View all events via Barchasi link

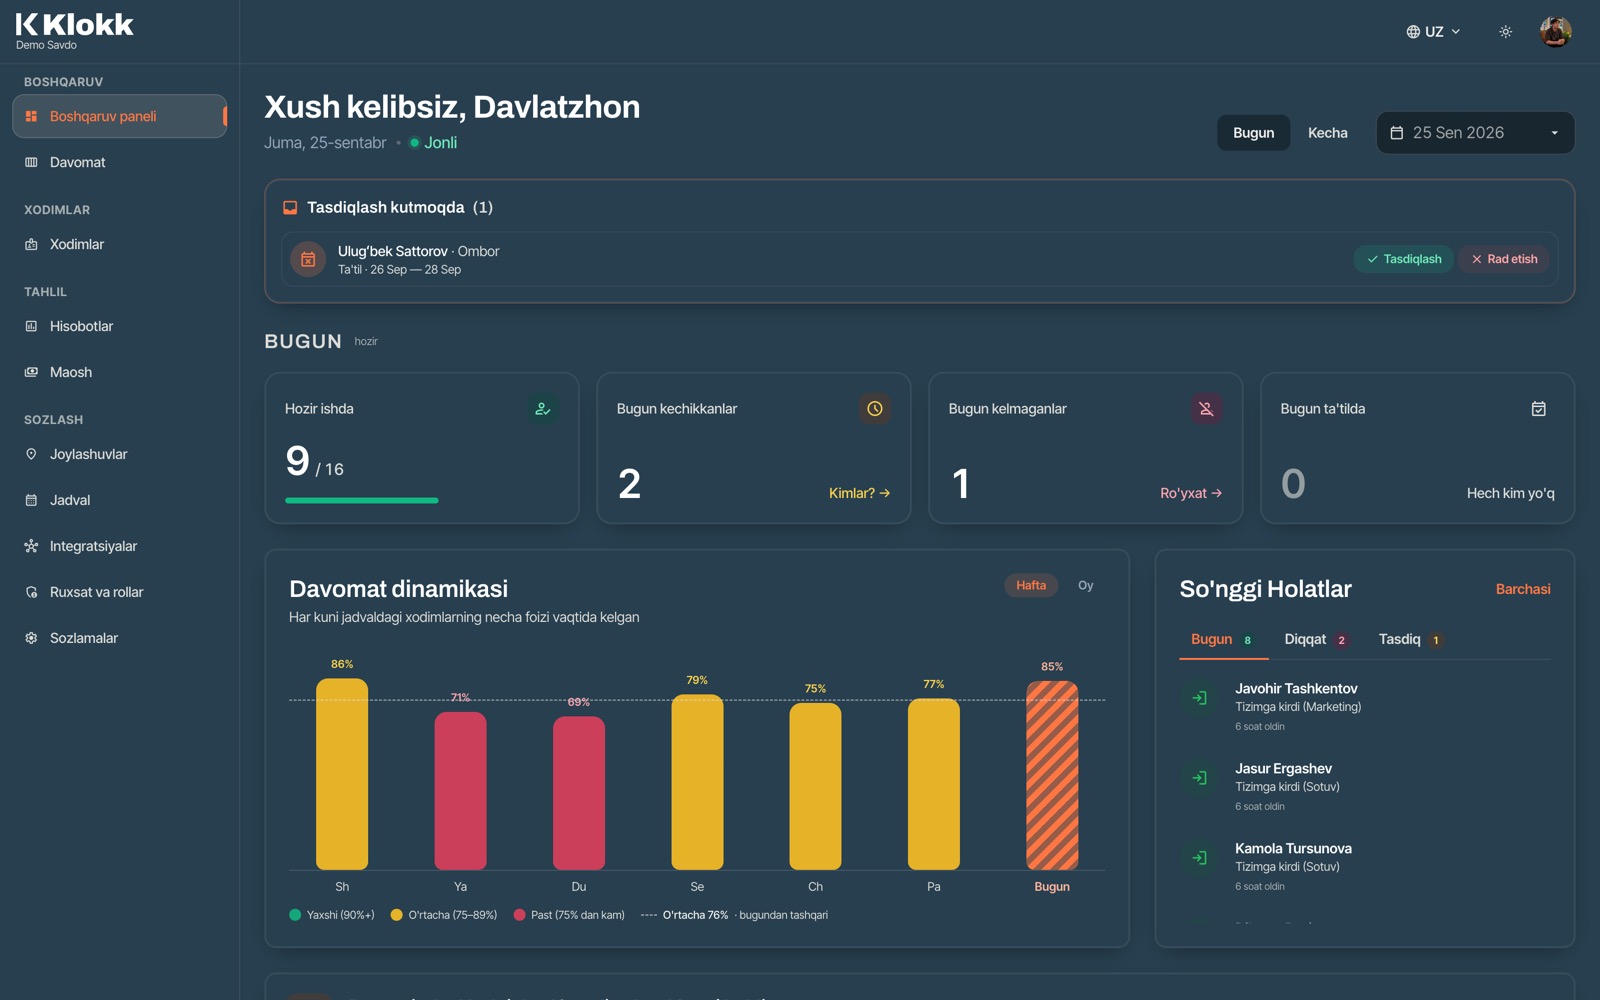click(x=1523, y=589)
